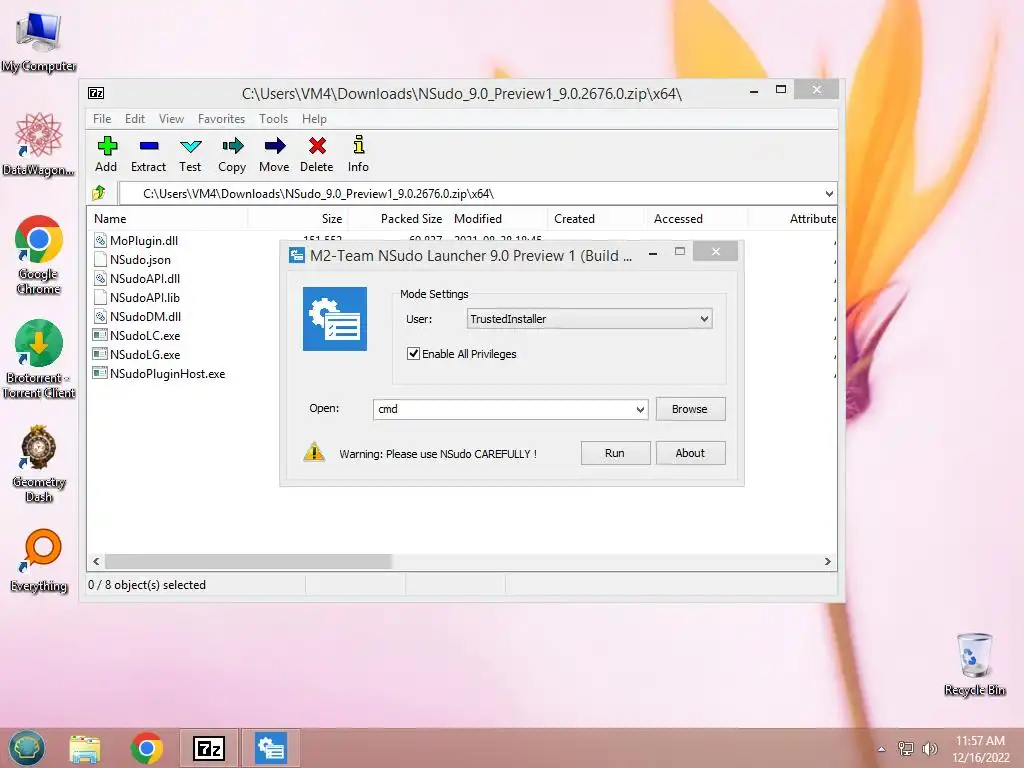The width and height of the screenshot is (1024, 768).
Task: Click the scroll right arrow in 7-Zip
Action: point(828,562)
